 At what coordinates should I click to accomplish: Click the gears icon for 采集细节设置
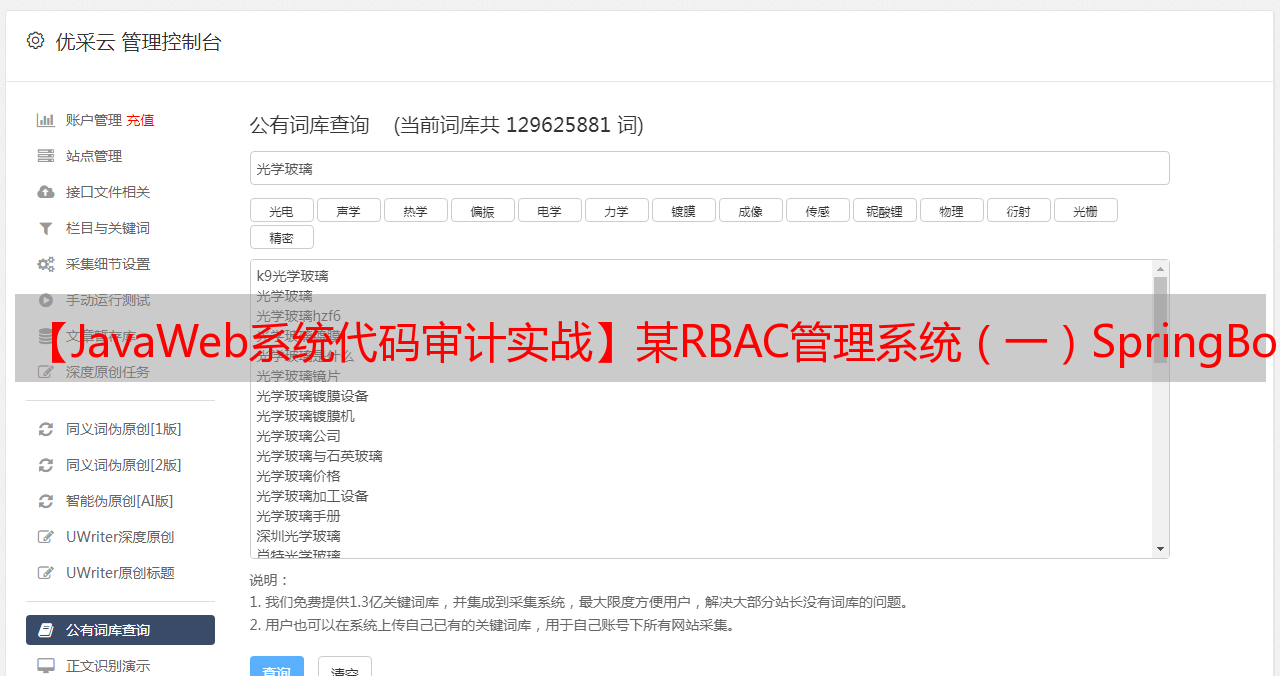pos(46,264)
